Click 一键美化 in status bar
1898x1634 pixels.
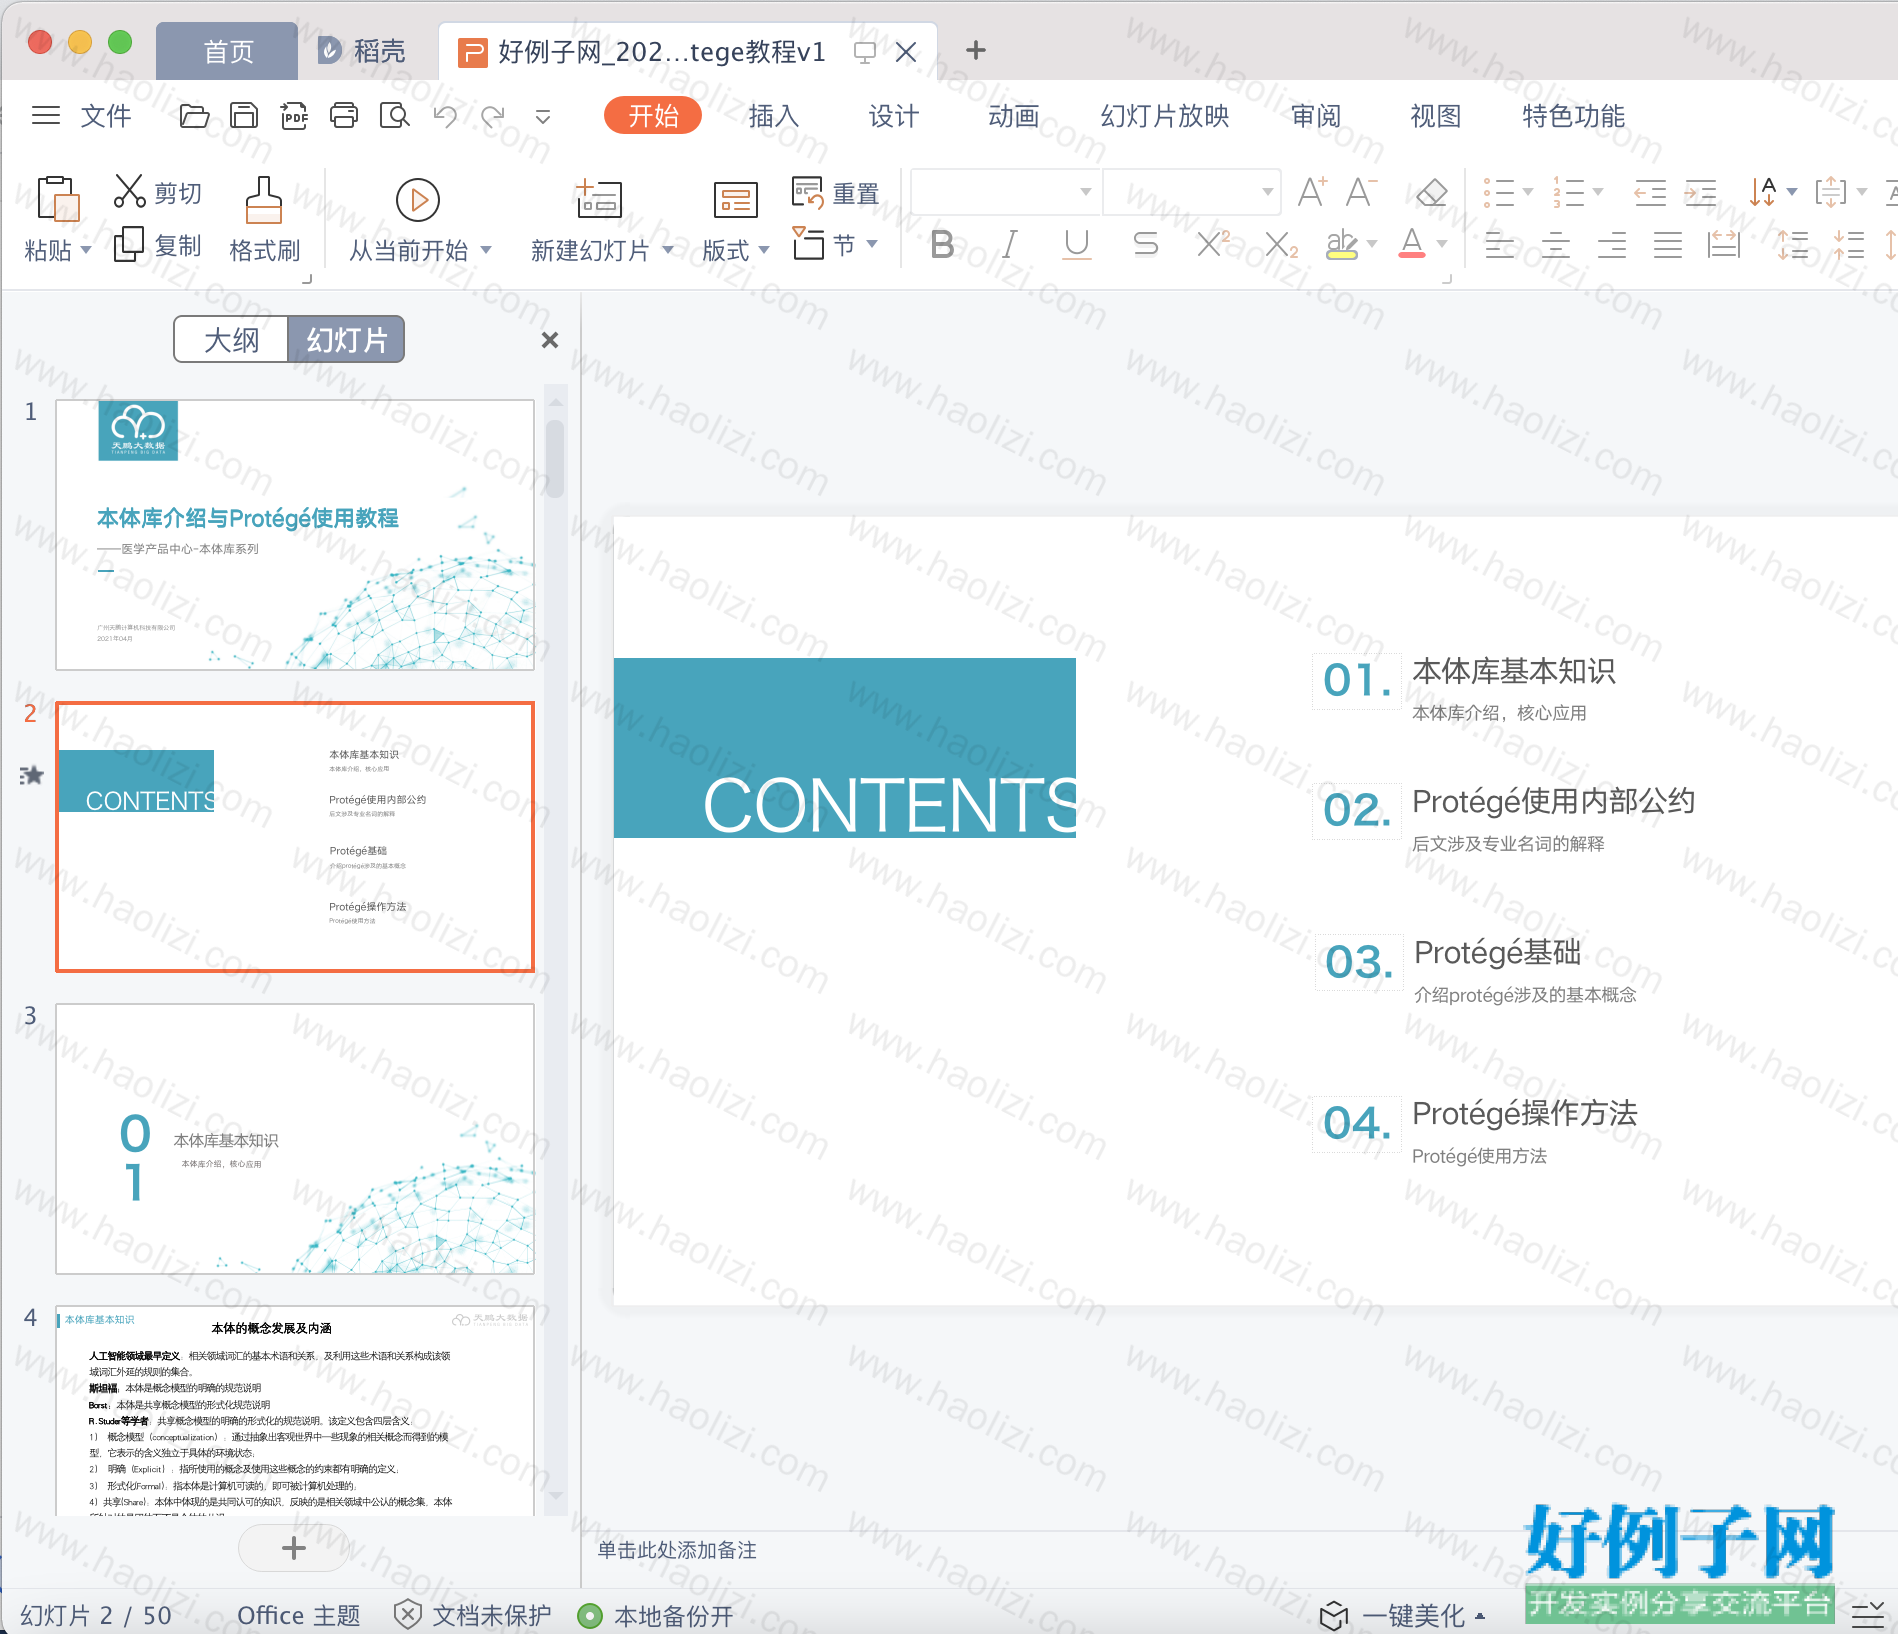coord(1403,1614)
